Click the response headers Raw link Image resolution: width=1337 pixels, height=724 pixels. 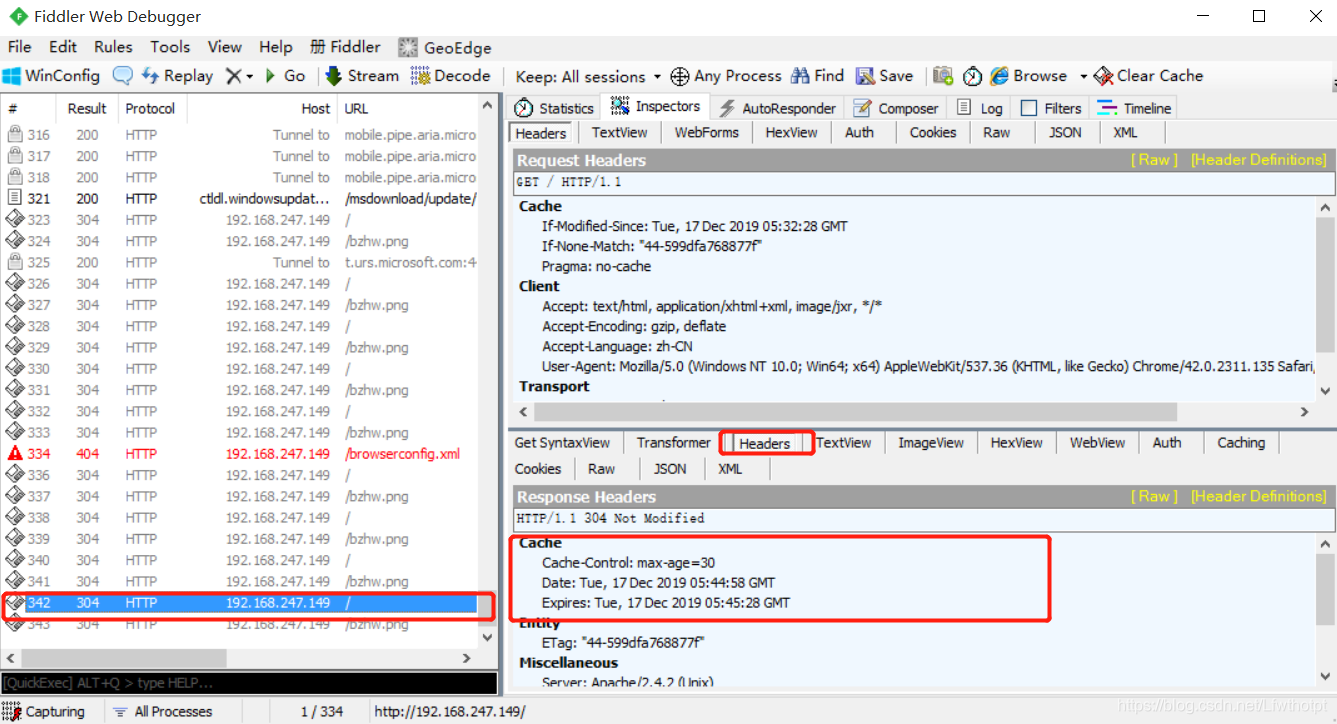[1154, 497]
